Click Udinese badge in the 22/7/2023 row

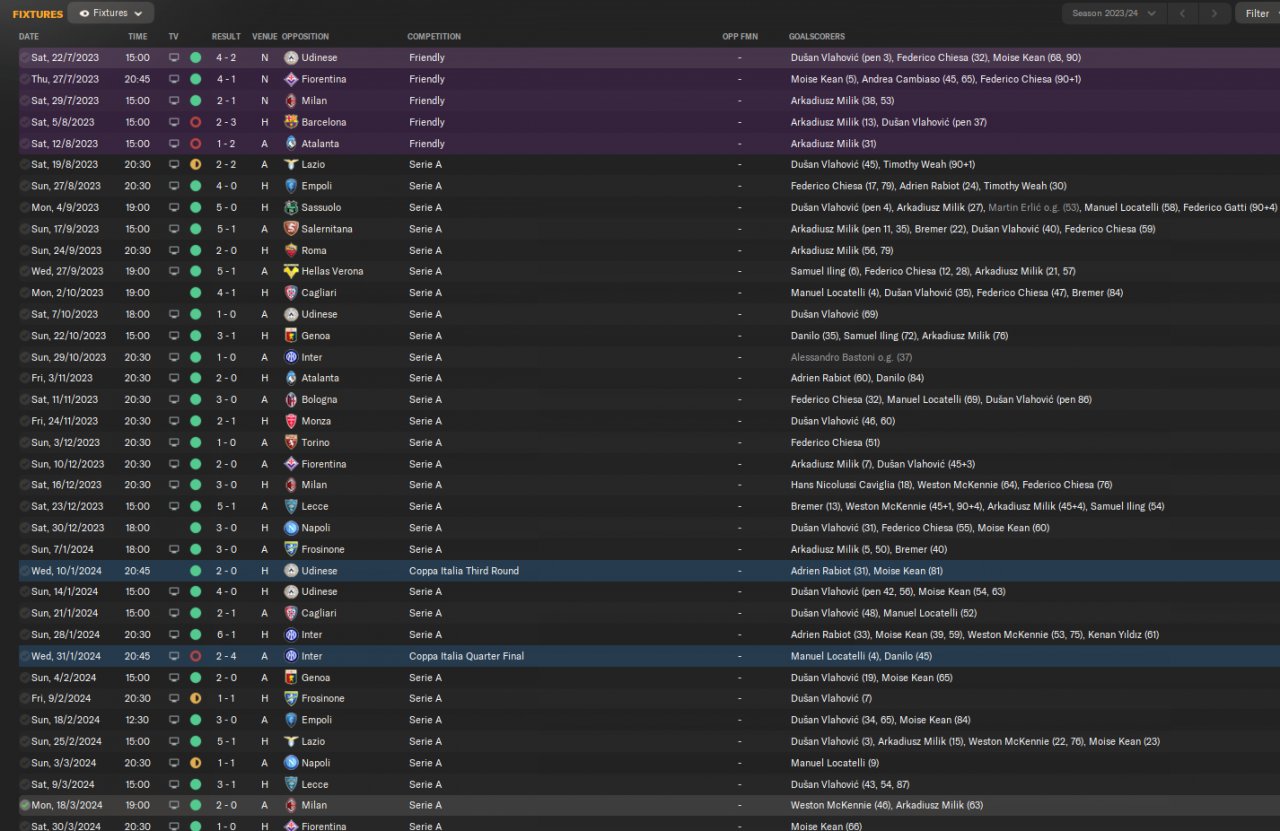(x=291, y=58)
